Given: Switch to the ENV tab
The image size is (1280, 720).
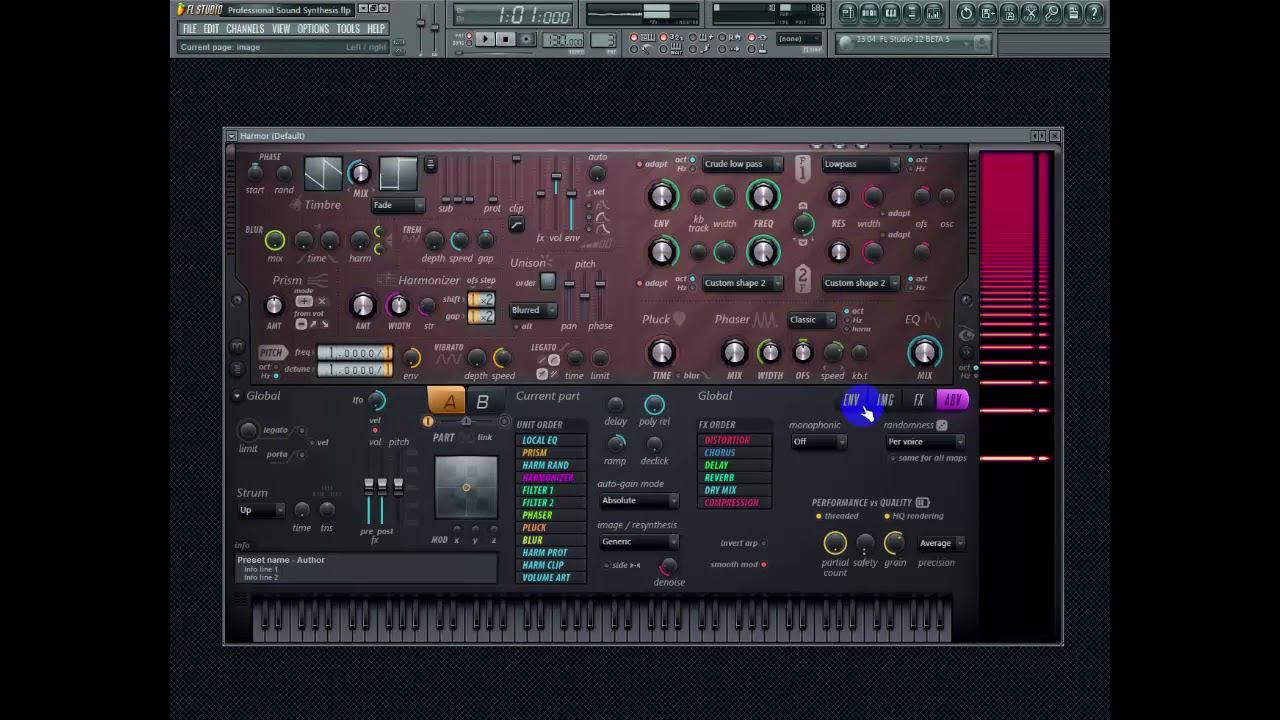Looking at the screenshot, I should coord(851,400).
